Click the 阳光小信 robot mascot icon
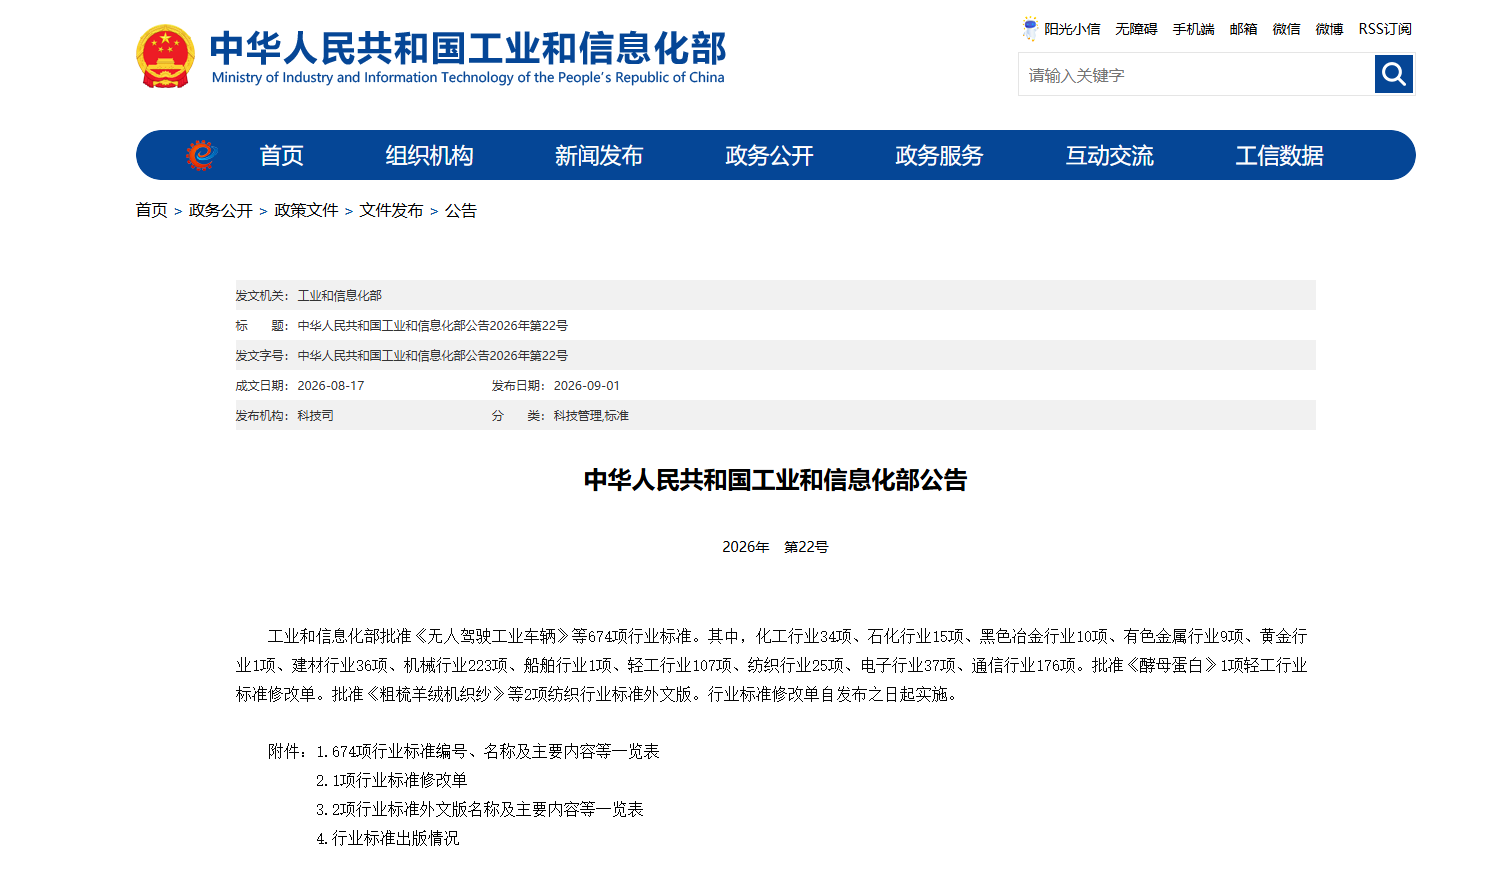 coord(1030,29)
